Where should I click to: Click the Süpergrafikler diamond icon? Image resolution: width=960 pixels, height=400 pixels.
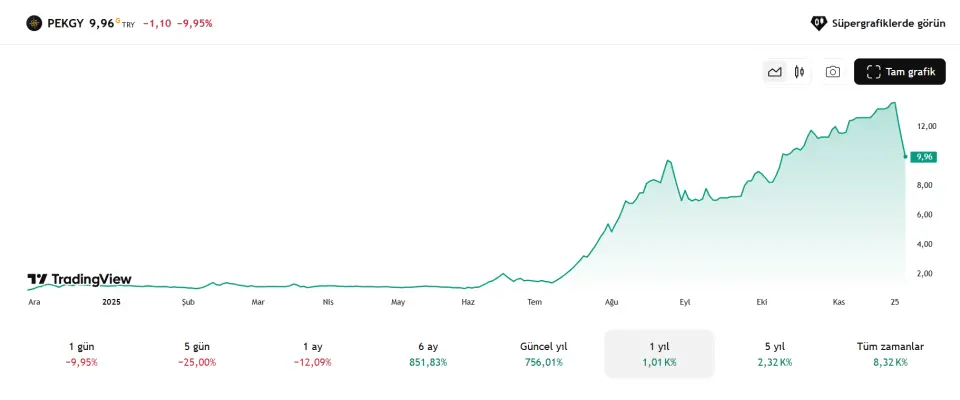818,22
